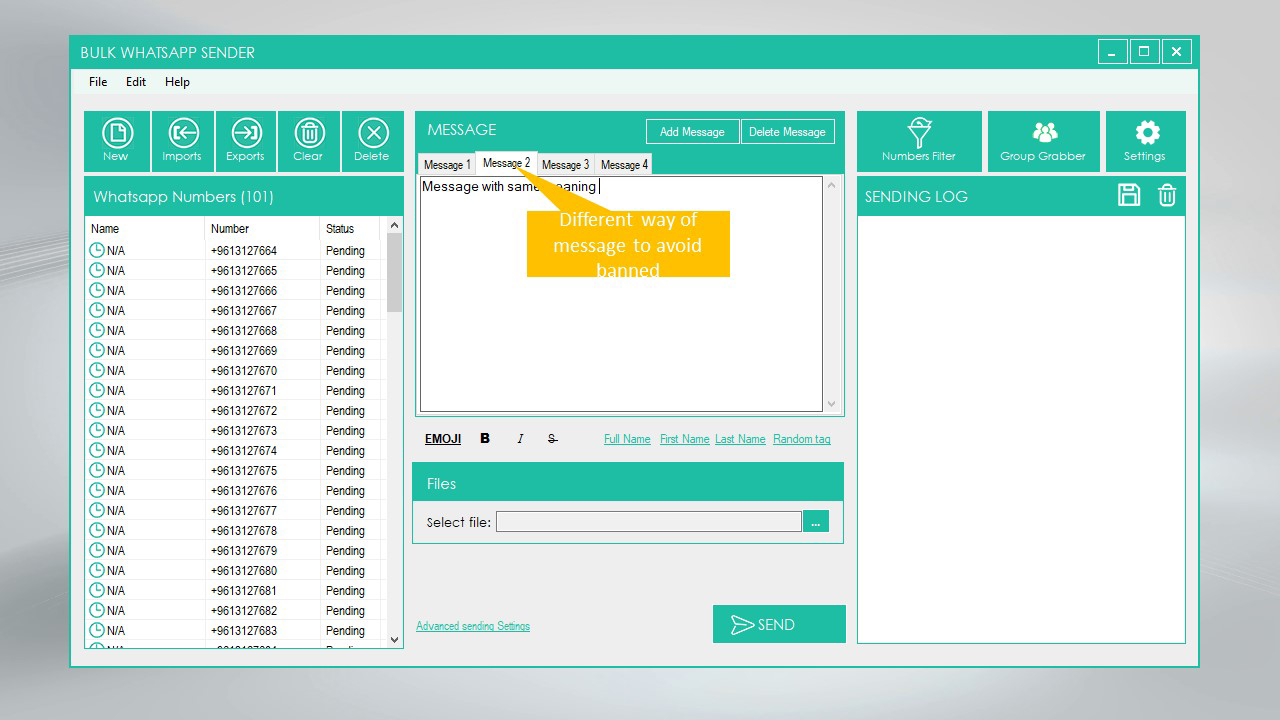1280x720 pixels.
Task: Select number +9613127667
Action: pyautogui.click(x=243, y=311)
